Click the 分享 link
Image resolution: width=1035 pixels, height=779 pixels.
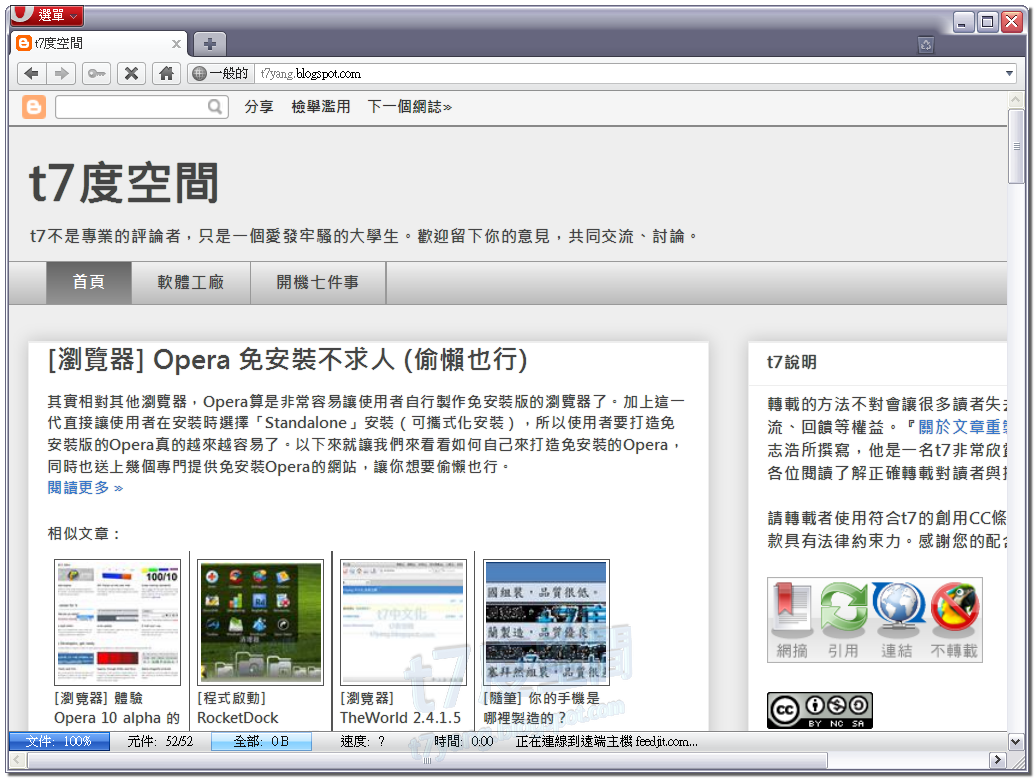(x=258, y=107)
